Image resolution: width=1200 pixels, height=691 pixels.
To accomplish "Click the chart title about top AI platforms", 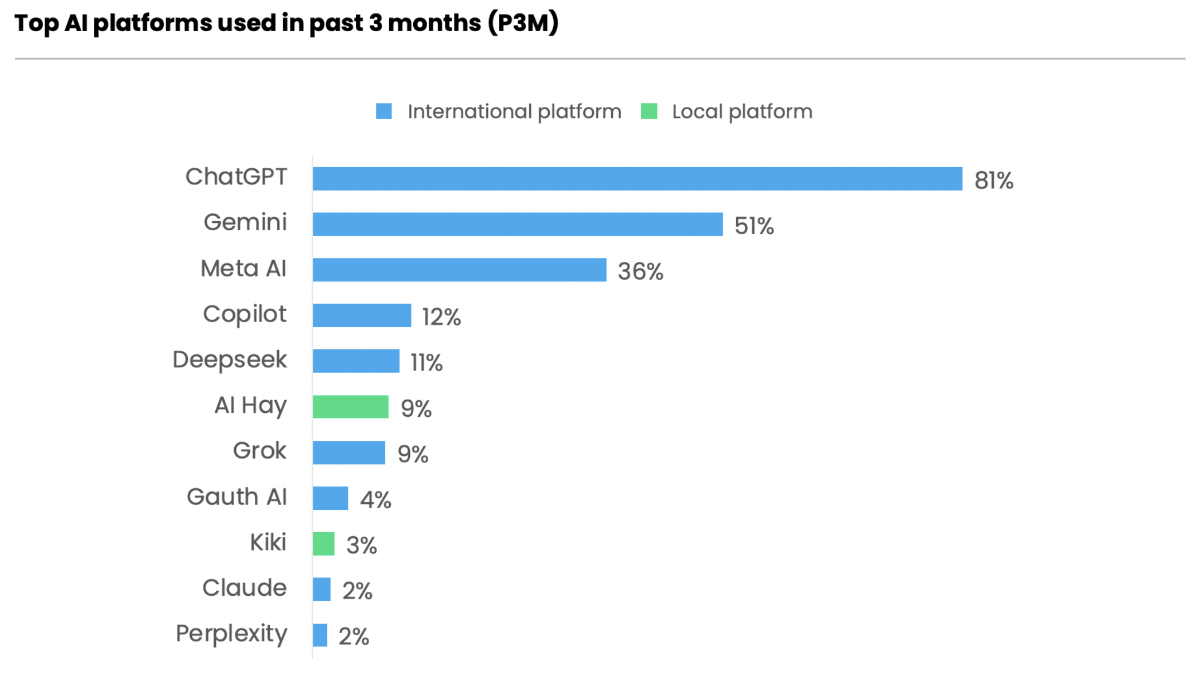I will (286, 24).
